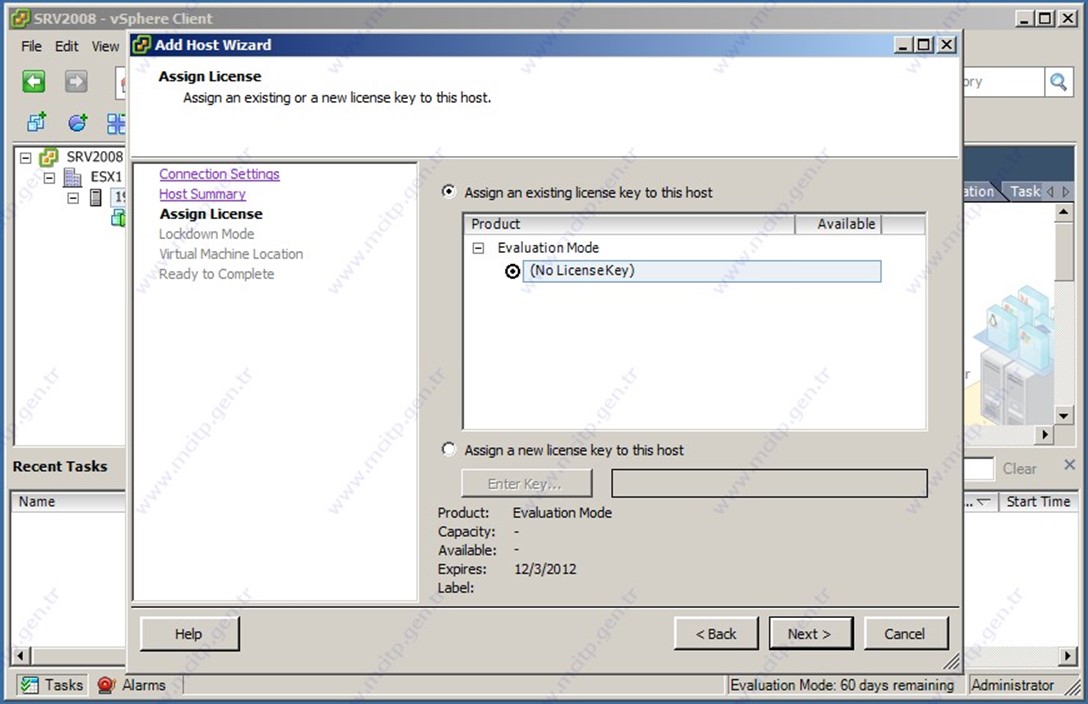Click the green Back navigation arrow
The width and height of the screenshot is (1088, 704).
(33, 82)
